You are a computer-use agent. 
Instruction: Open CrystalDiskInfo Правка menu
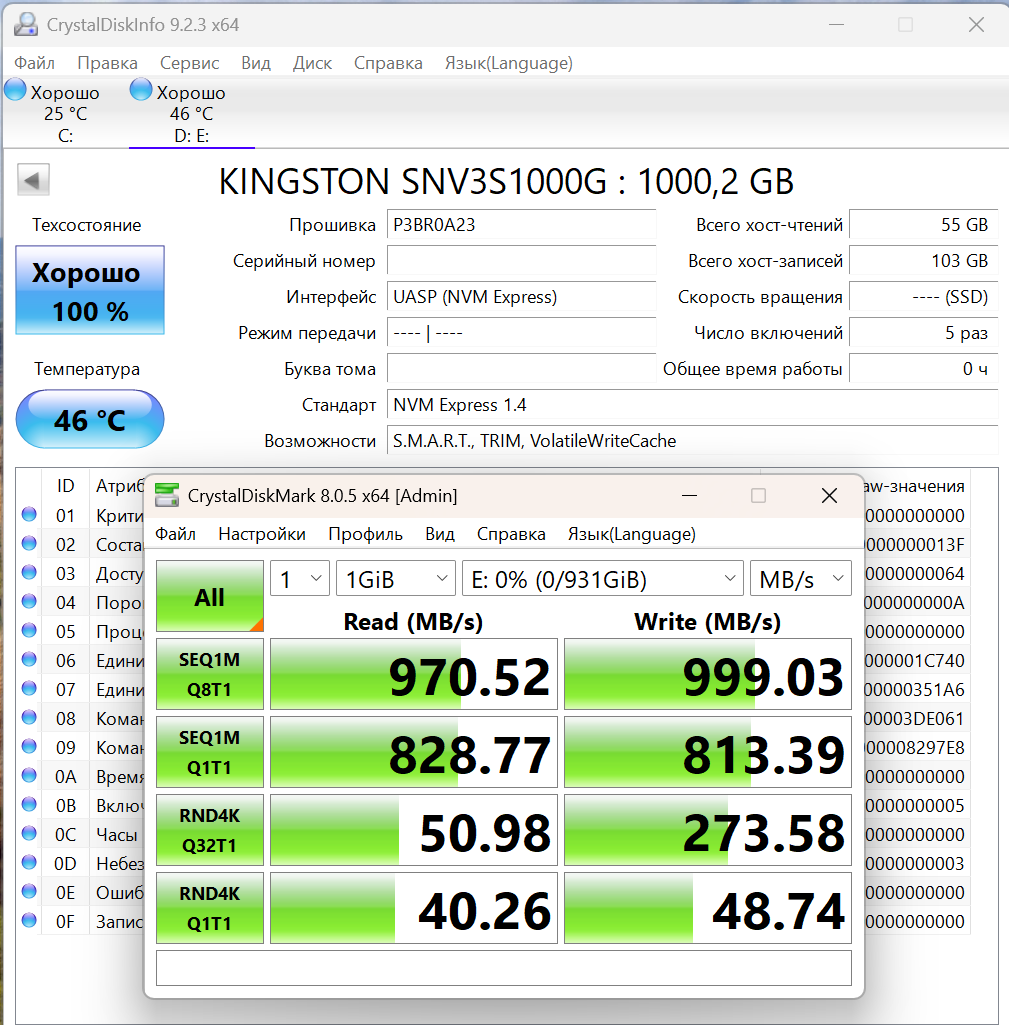107,63
